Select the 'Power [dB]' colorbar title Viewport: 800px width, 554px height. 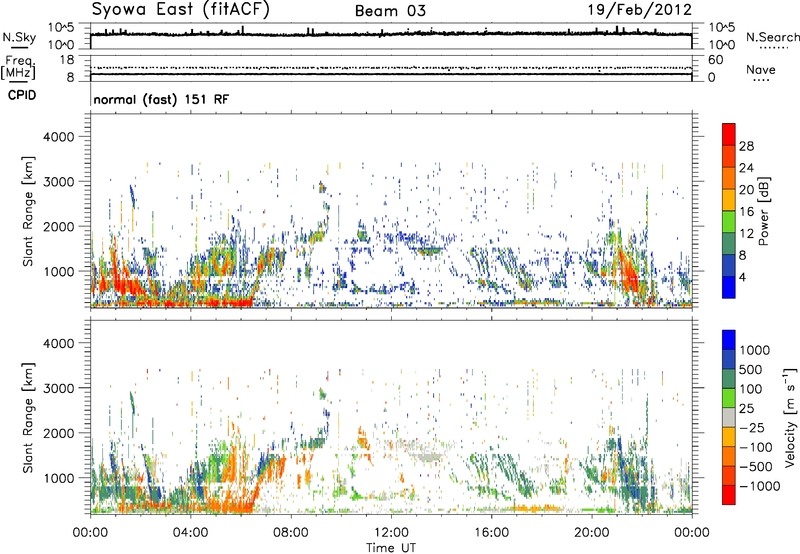[x=763, y=211]
